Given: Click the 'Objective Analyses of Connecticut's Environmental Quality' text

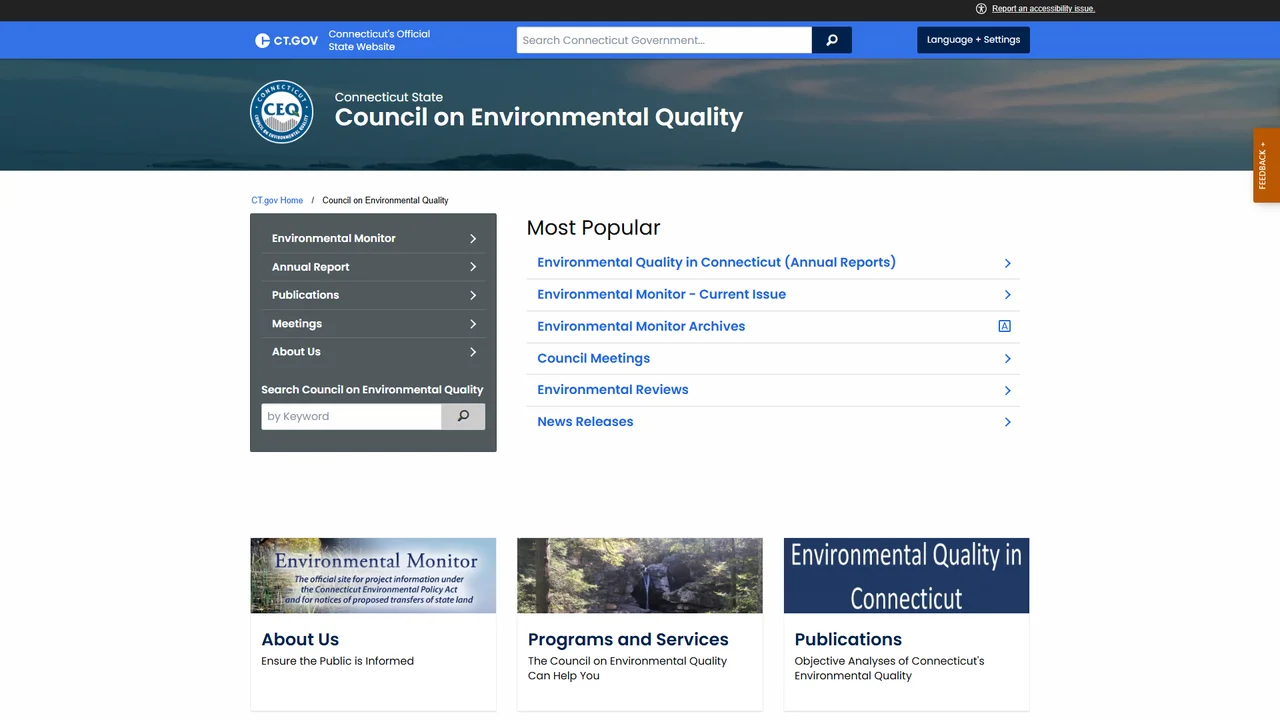Looking at the screenshot, I should pos(889,668).
